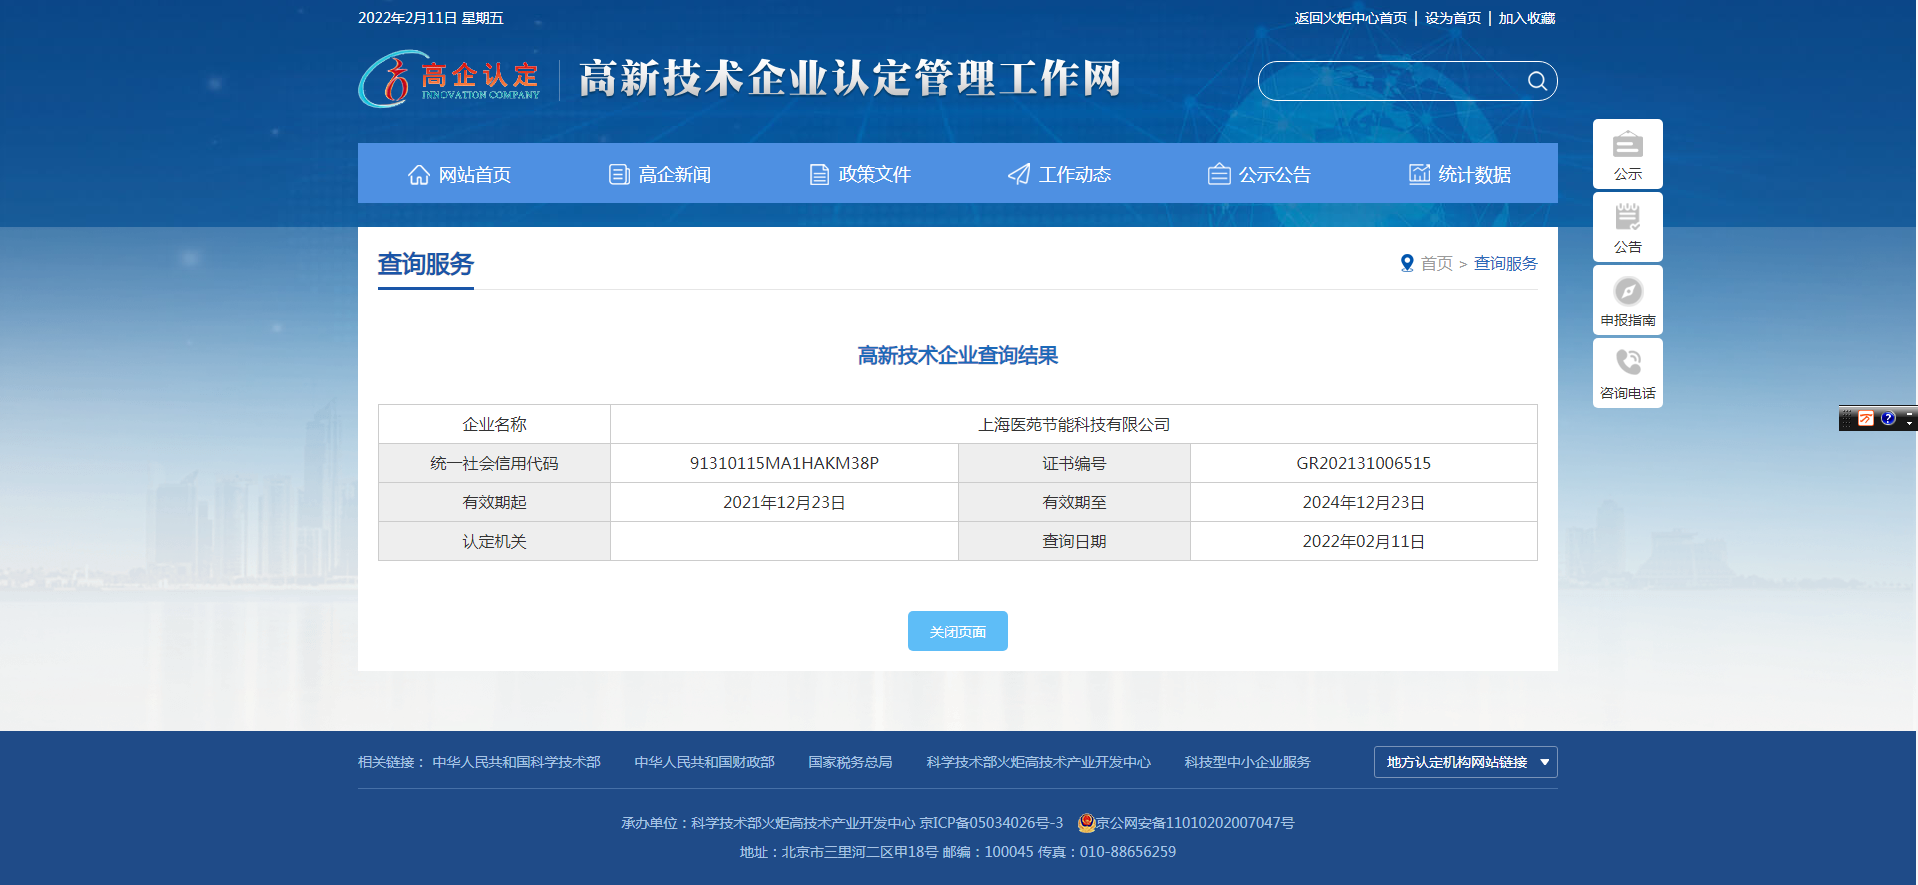Viewport: 1918px width, 885px height.
Task: Click the certificate number GR202131006515
Action: [x=1364, y=463]
